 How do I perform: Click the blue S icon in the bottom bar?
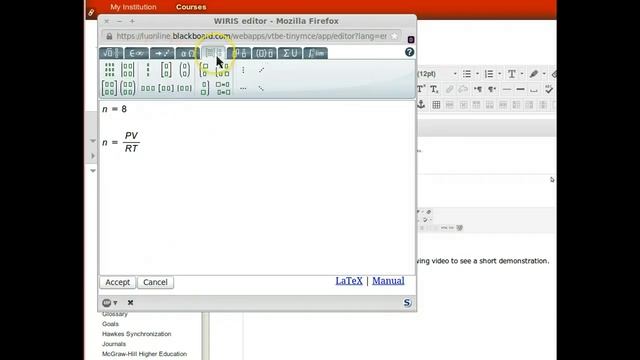(x=407, y=302)
